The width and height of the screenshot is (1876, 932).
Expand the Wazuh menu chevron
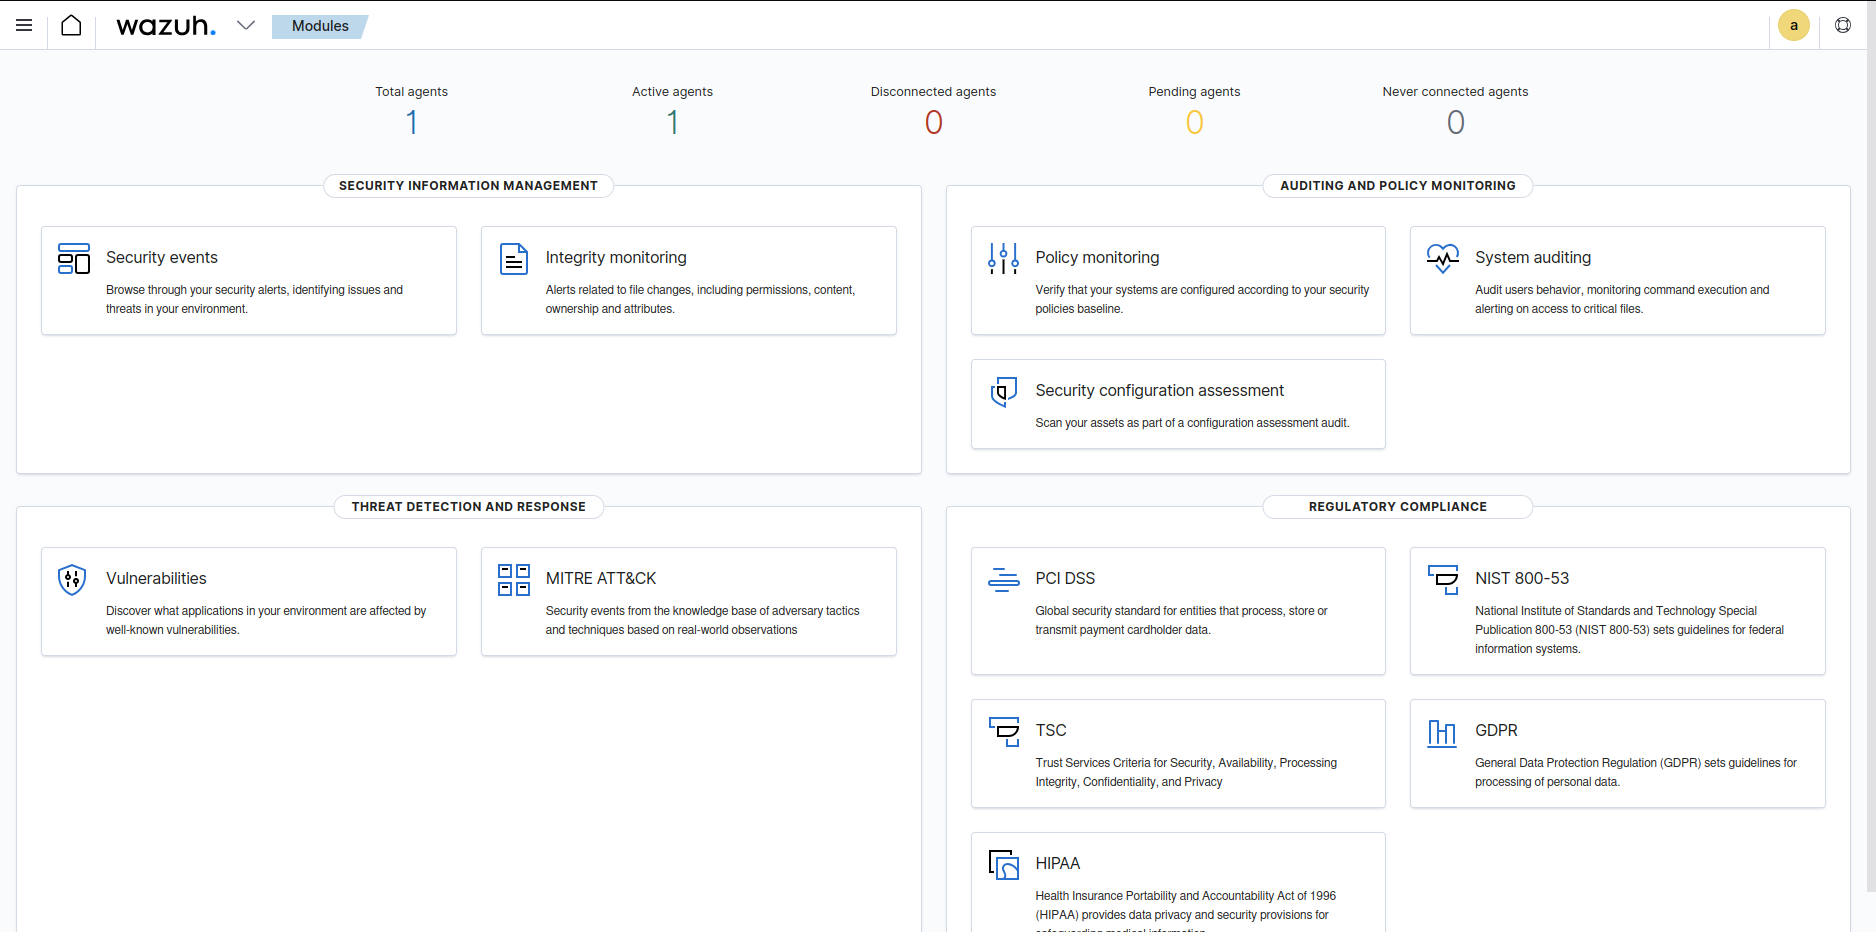[246, 25]
